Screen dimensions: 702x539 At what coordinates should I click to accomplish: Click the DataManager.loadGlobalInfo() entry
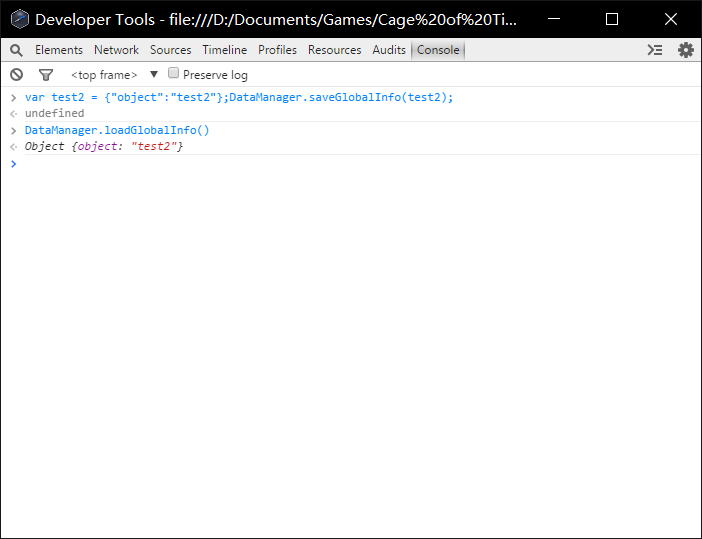pyautogui.click(x=117, y=130)
